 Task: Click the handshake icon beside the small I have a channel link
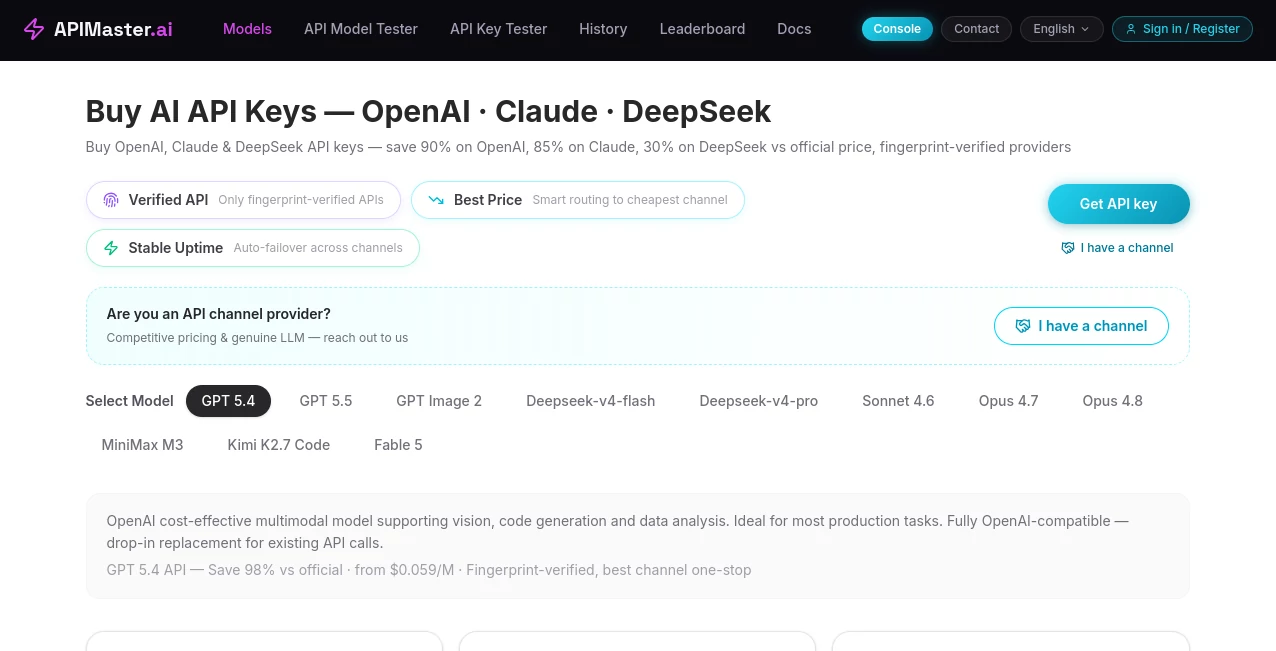pyautogui.click(x=1068, y=248)
